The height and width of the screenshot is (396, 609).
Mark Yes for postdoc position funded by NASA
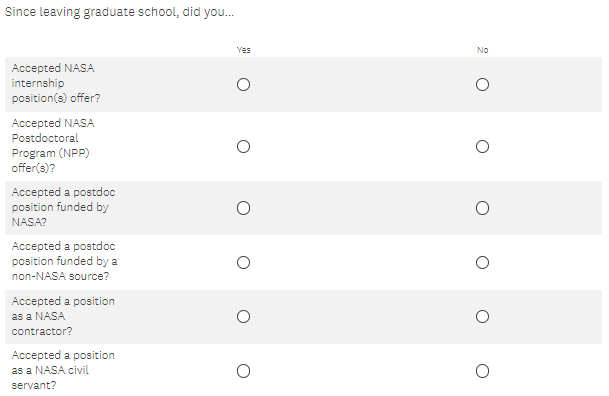coord(243,208)
